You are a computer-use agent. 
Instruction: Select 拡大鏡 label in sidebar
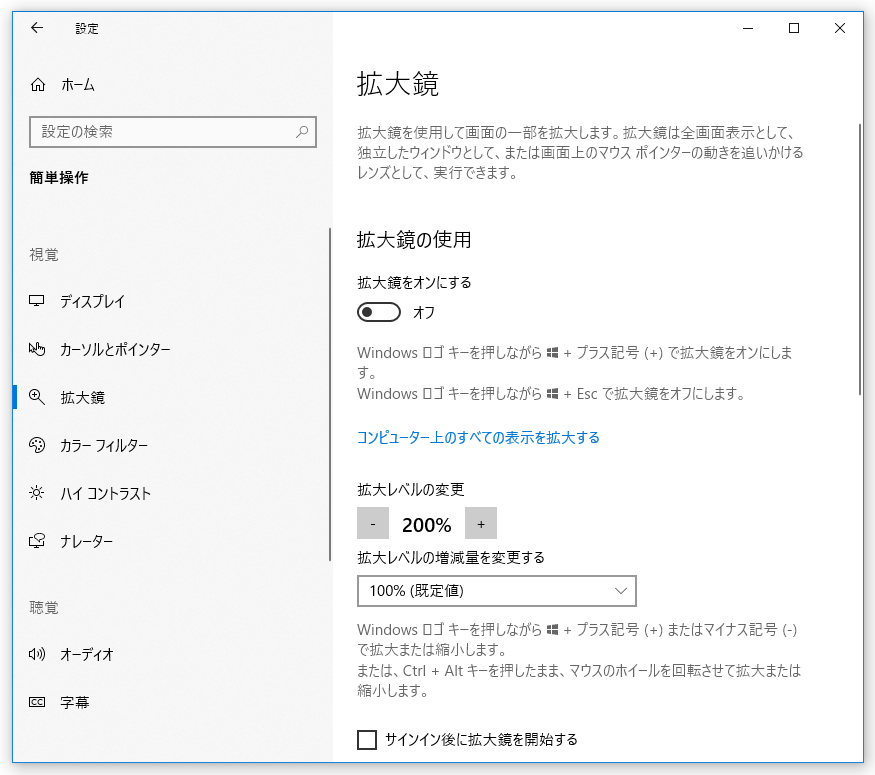tap(83, 398)
